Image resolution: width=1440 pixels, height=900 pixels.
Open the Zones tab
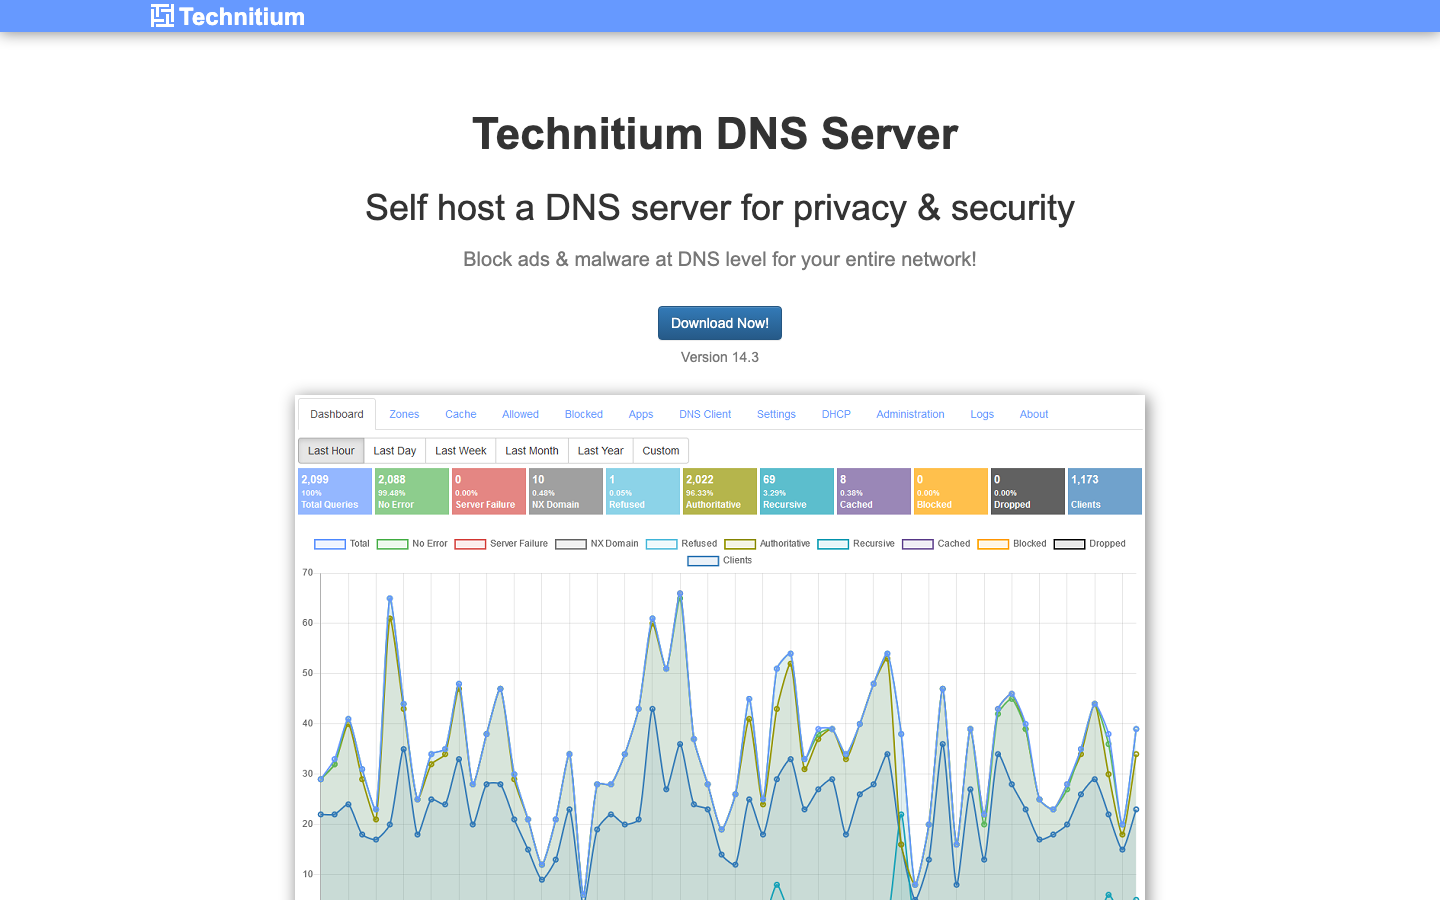[404, 414]
